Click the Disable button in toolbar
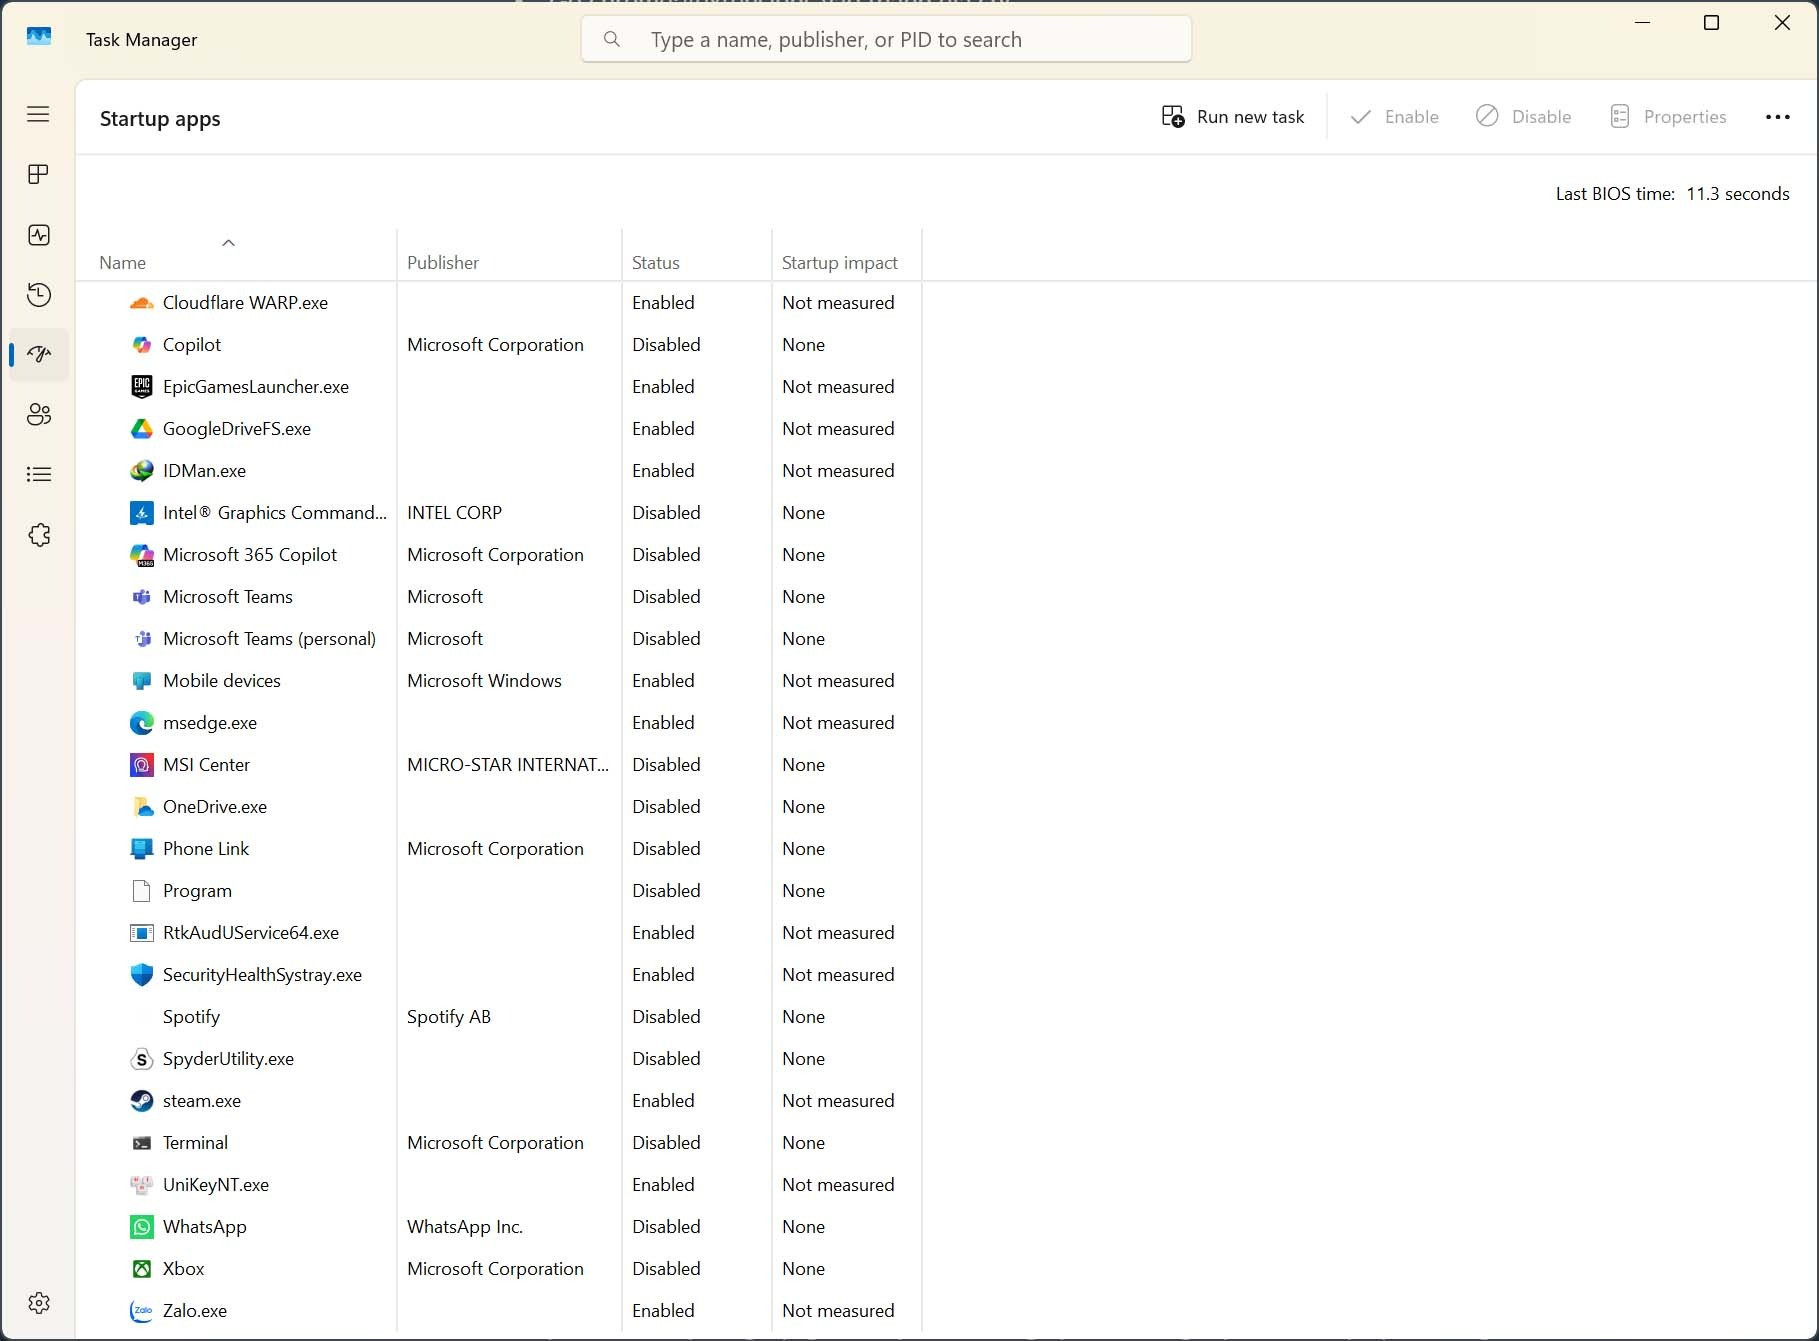 pyautogui.click(x=1523, y=117)
